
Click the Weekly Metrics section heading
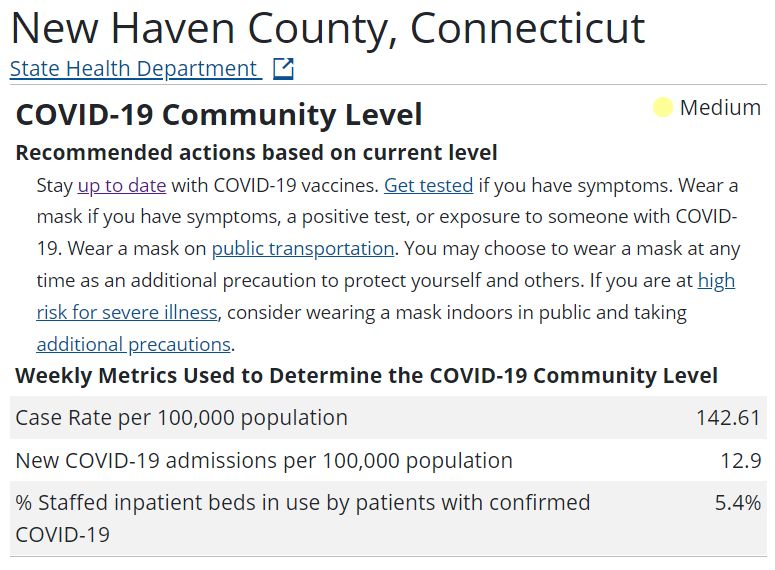(x=366, y=376)
